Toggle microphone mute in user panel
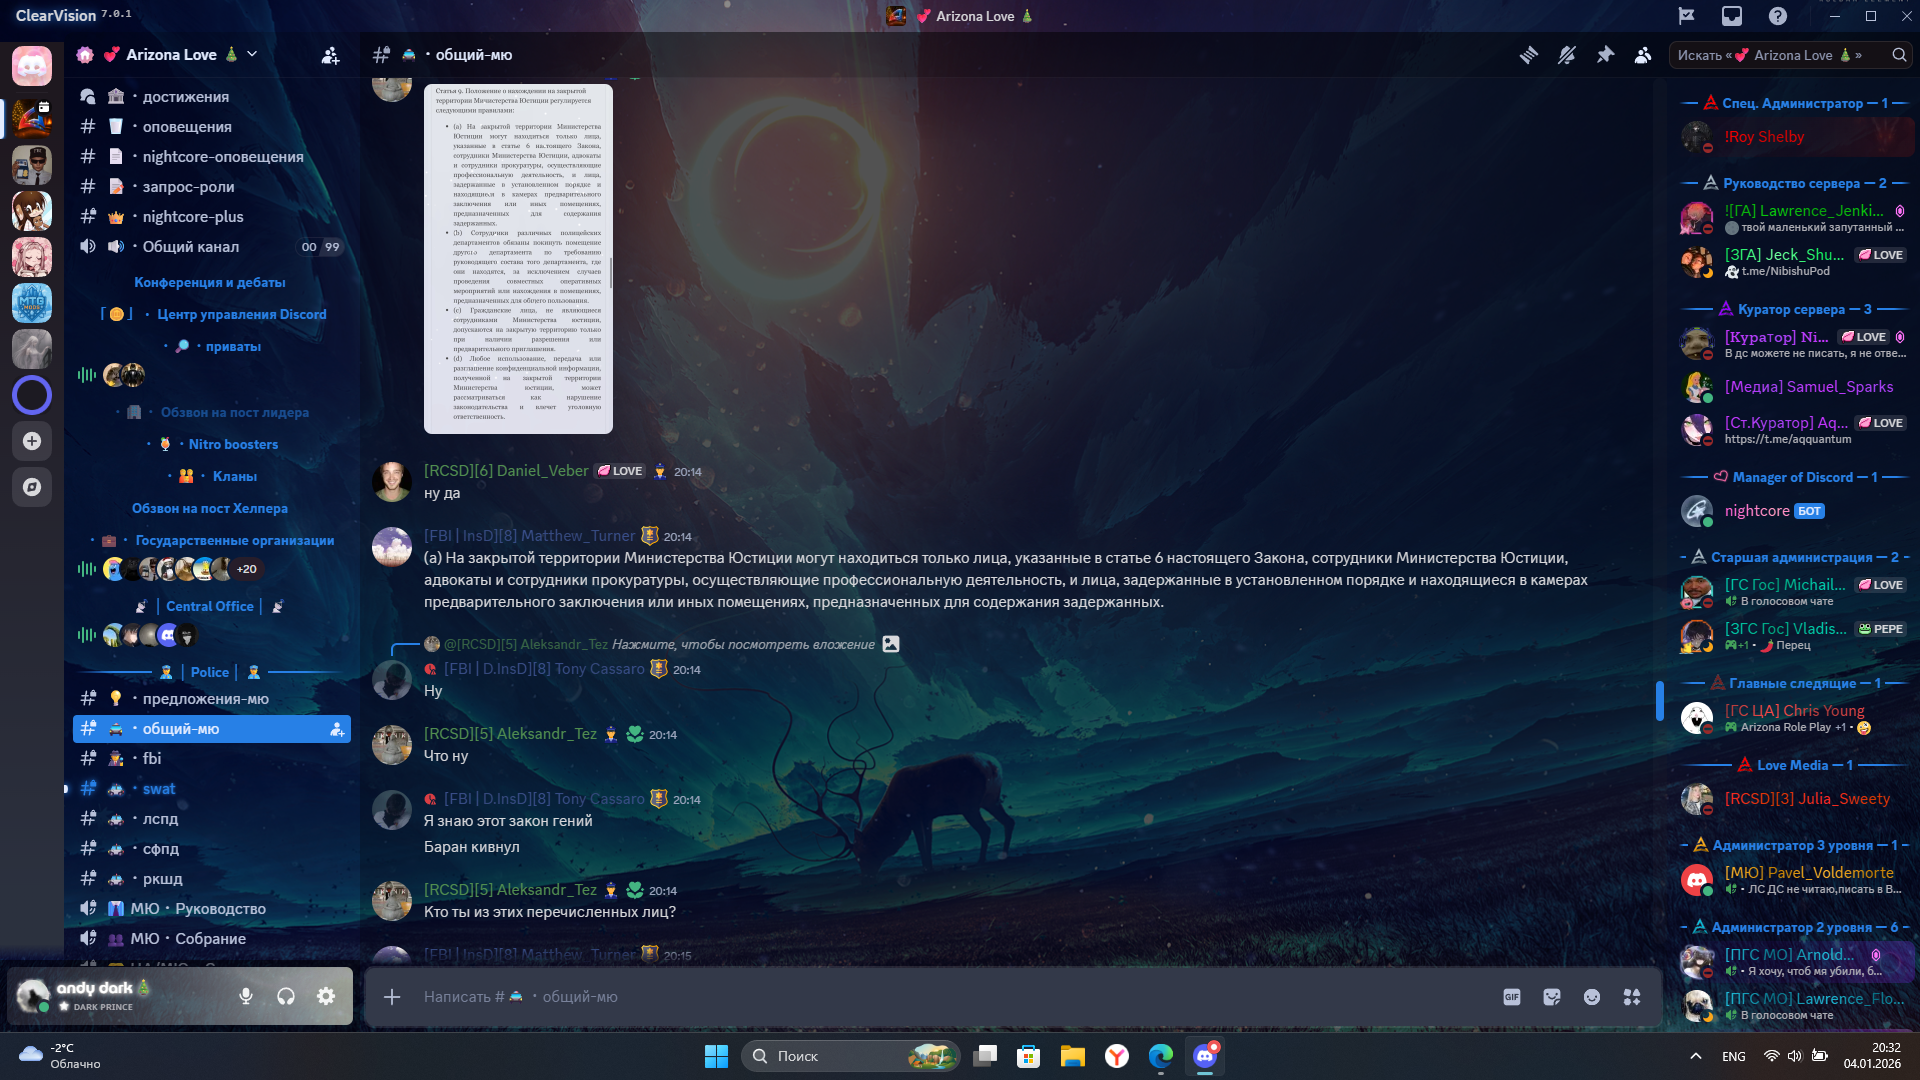 point(246,996)
